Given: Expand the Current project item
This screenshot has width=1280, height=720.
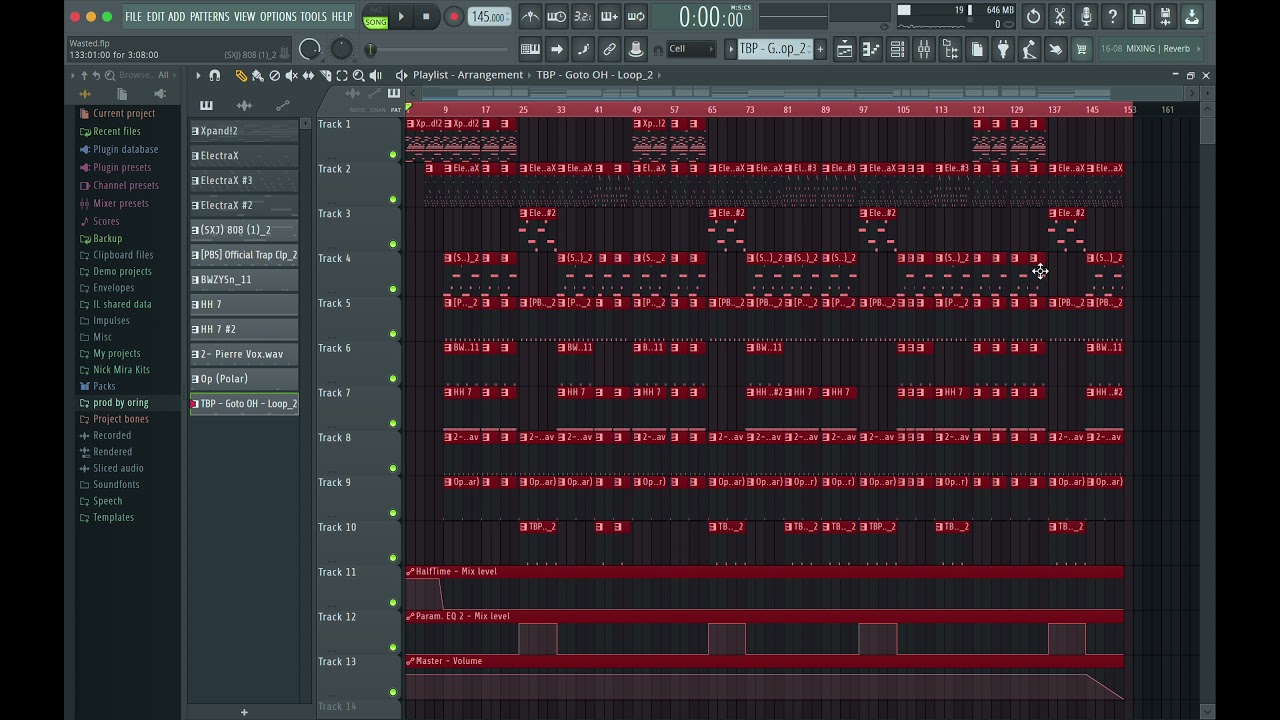Looking at the screenshot, I should click(x=124, y=113).
